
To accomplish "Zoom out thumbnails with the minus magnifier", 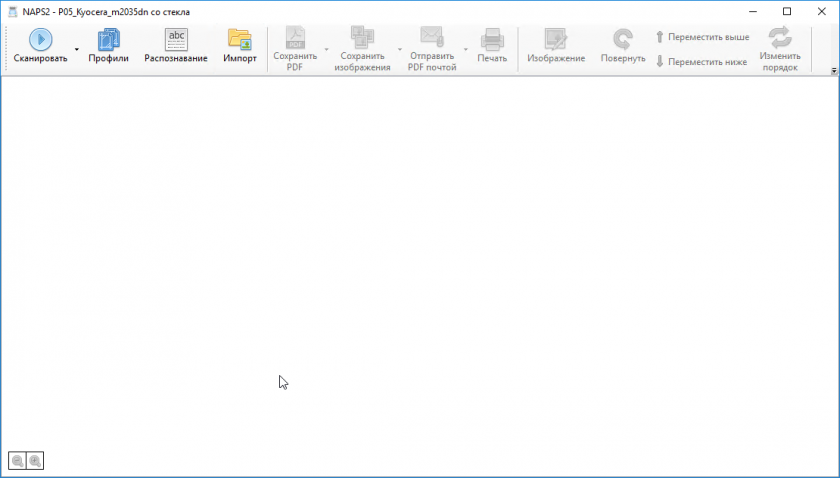I will [17, 461].
